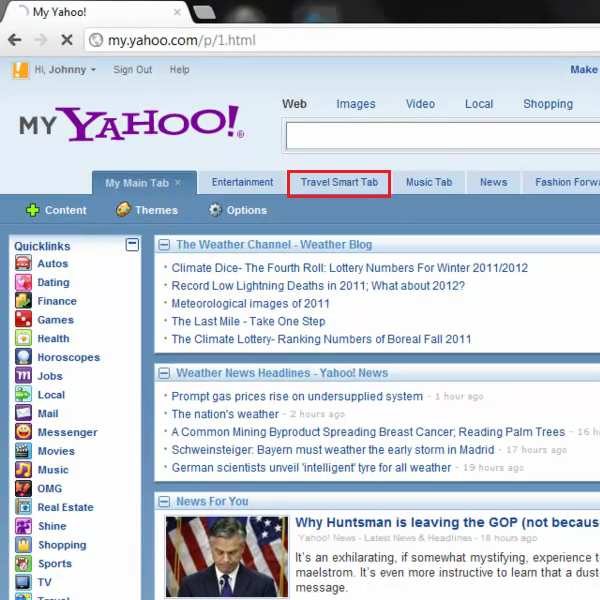600x600 pixels.
Task: Open the Hi, Johnny account dropdown
Action: coord(65,70)
